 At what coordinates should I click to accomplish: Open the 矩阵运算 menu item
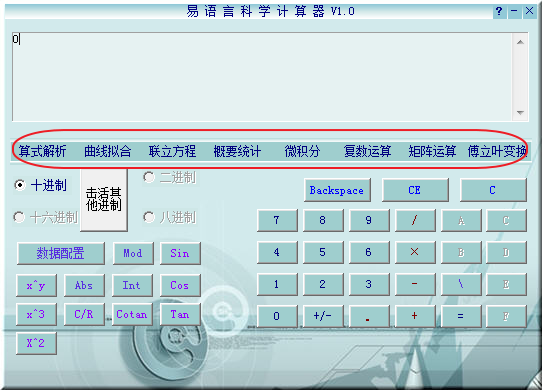[432, 151]
